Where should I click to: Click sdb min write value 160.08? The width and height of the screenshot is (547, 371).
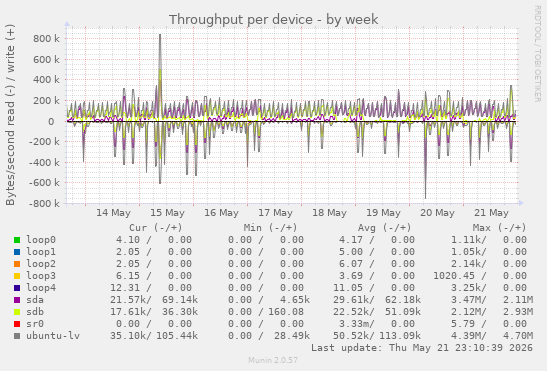tap(286, 312)
